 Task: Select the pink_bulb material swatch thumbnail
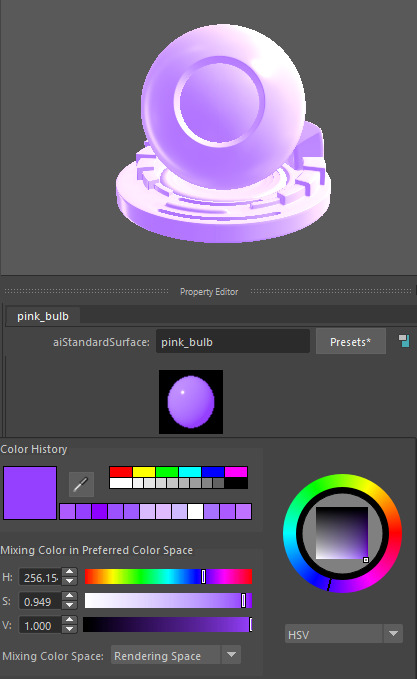click(x=191, y=402)
